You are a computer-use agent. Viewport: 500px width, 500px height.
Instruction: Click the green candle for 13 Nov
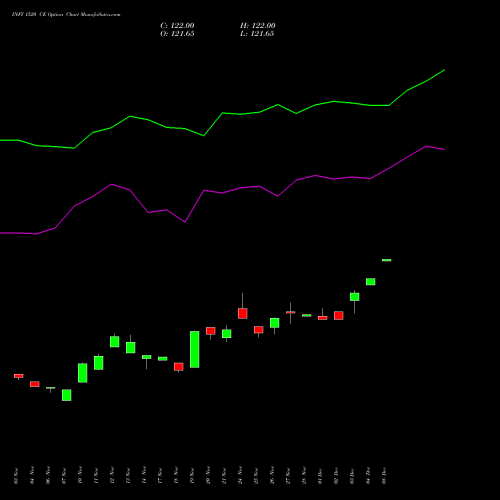click(x=131, y=348)
